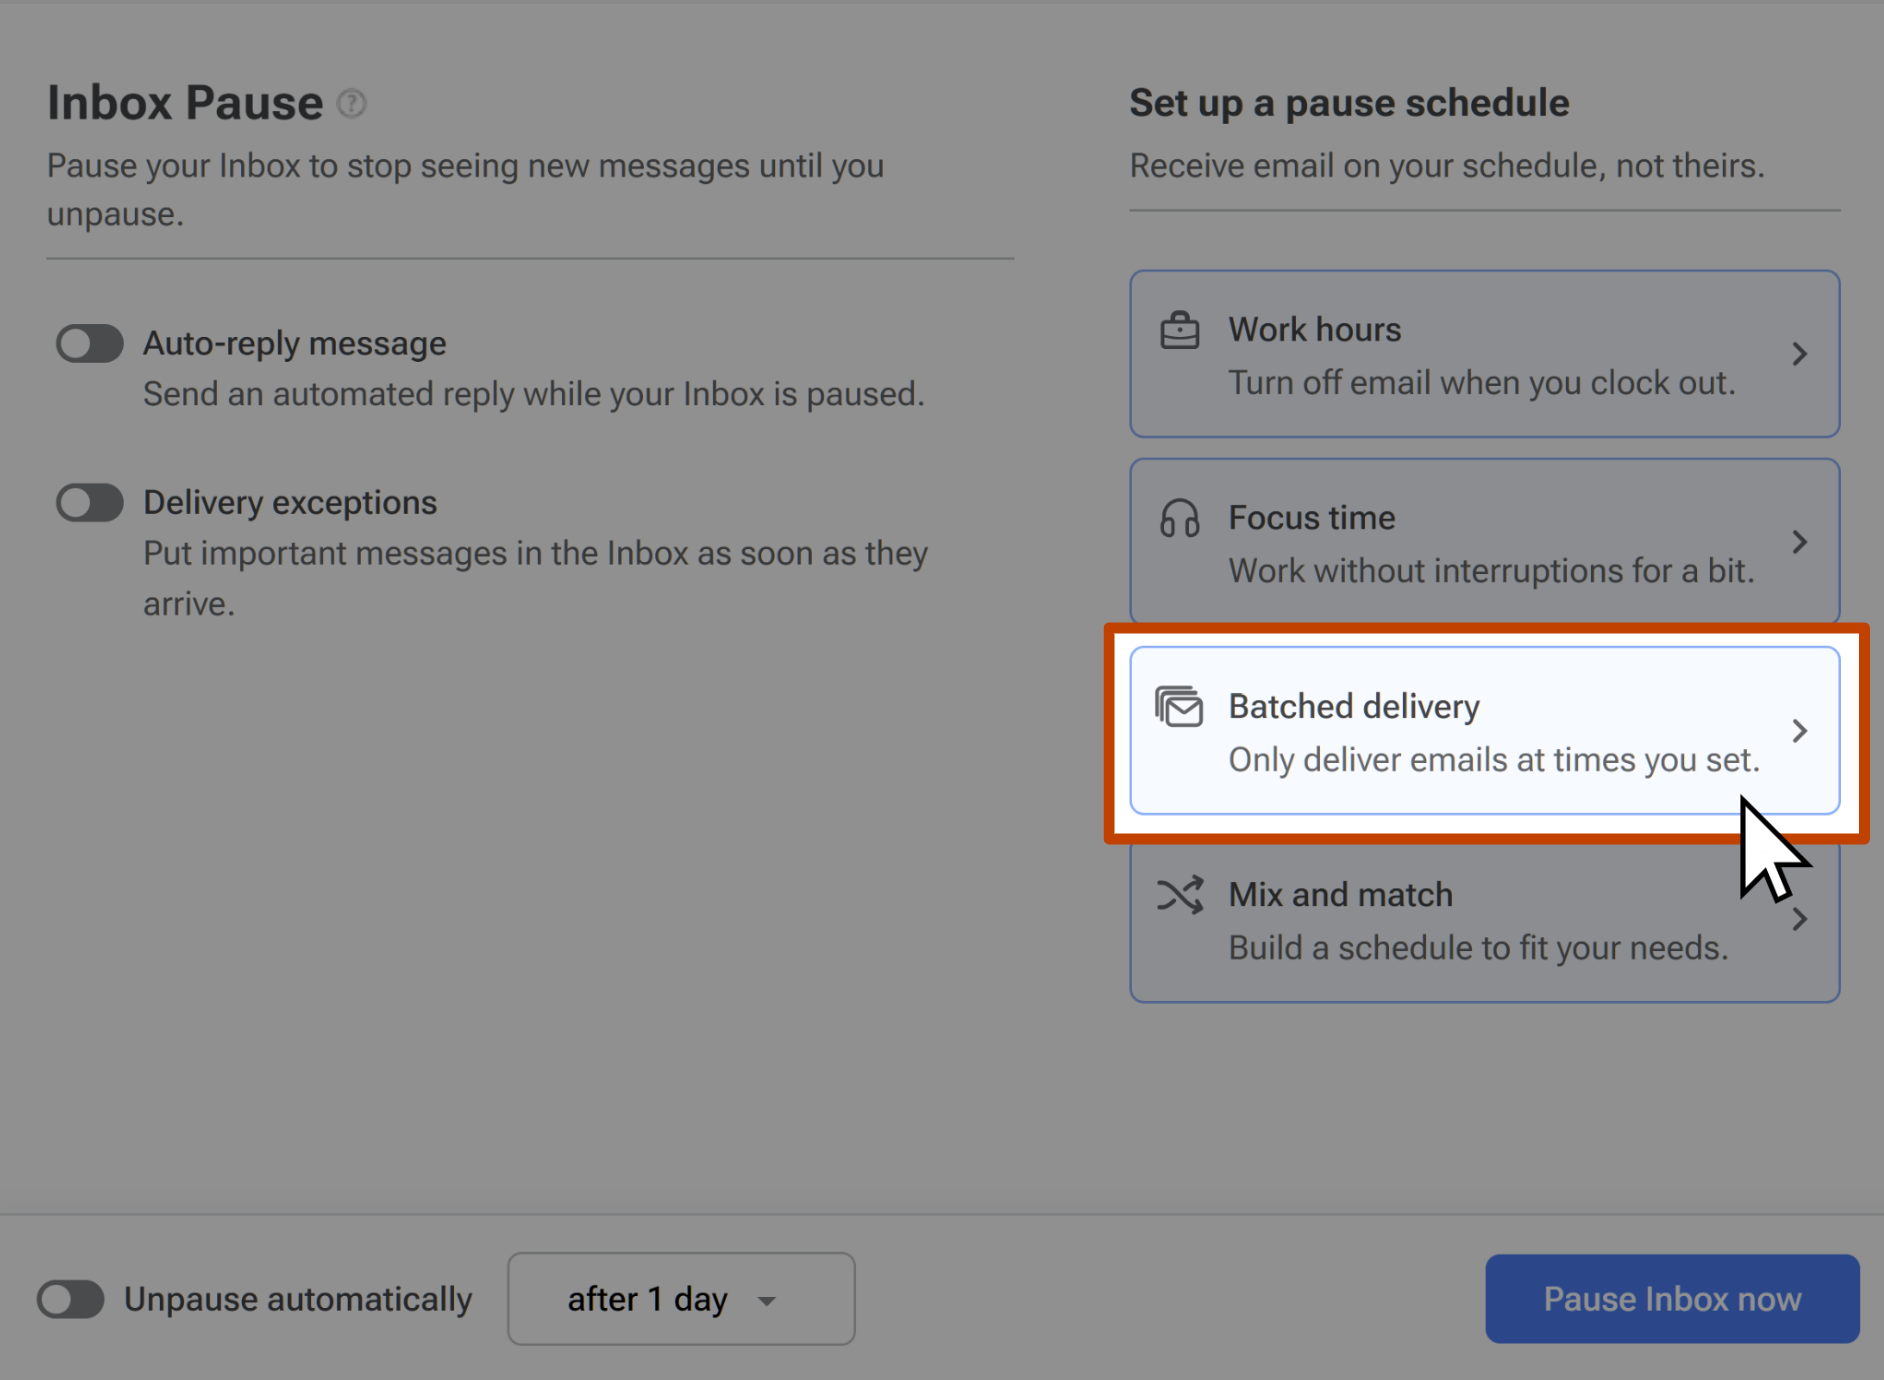
Task: Click the 'Delivery exceptions' label
Action: (x=290, y=503)
